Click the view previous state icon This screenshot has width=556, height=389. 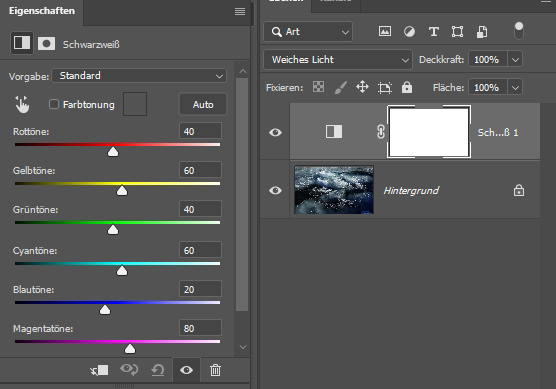129,369
